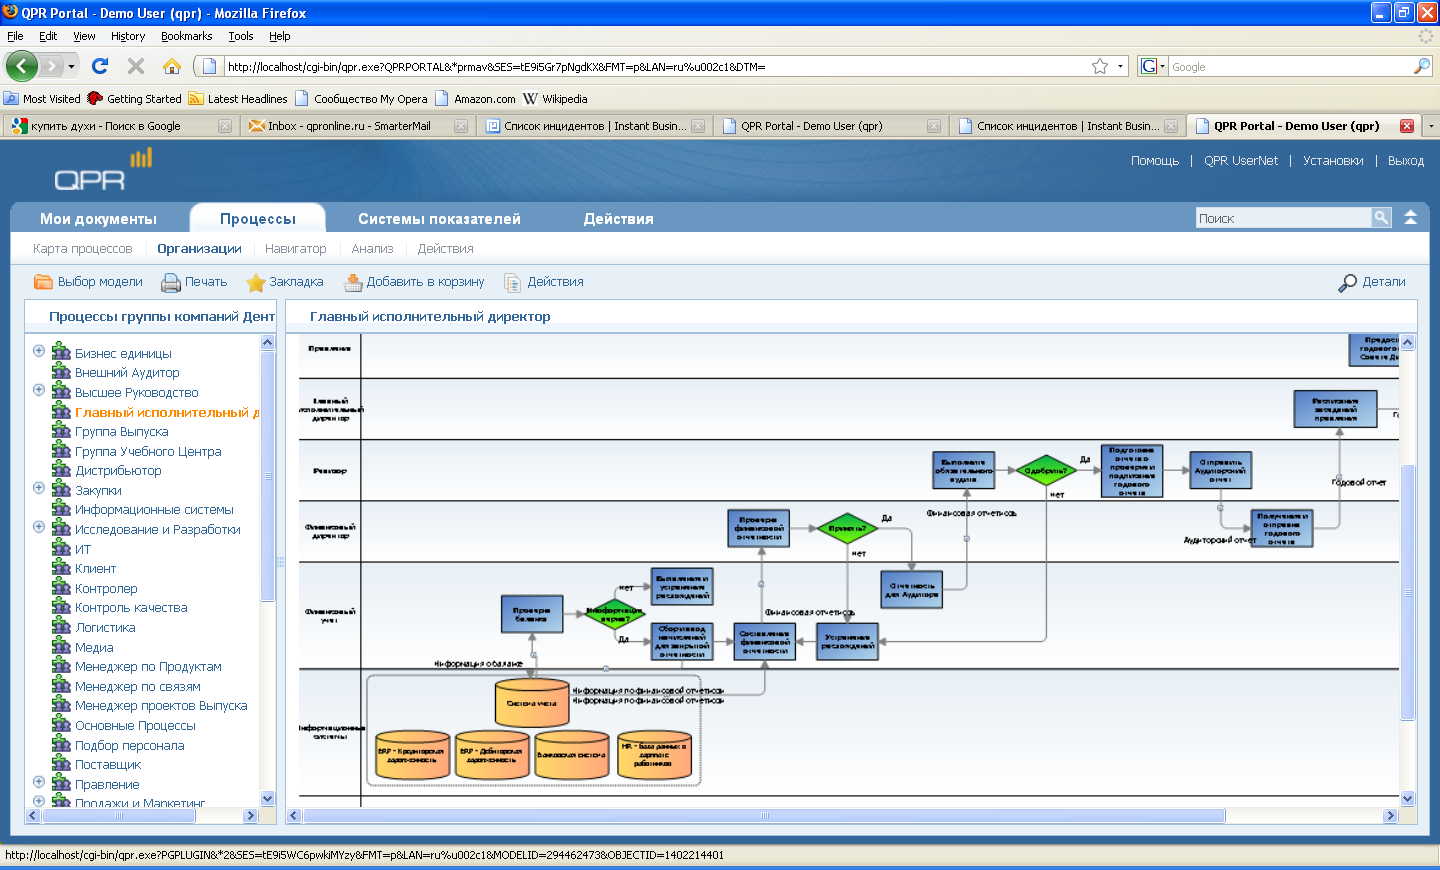Select Подбор персонала in the tree
Screen dimensions: 1440x870
point(129,746)
